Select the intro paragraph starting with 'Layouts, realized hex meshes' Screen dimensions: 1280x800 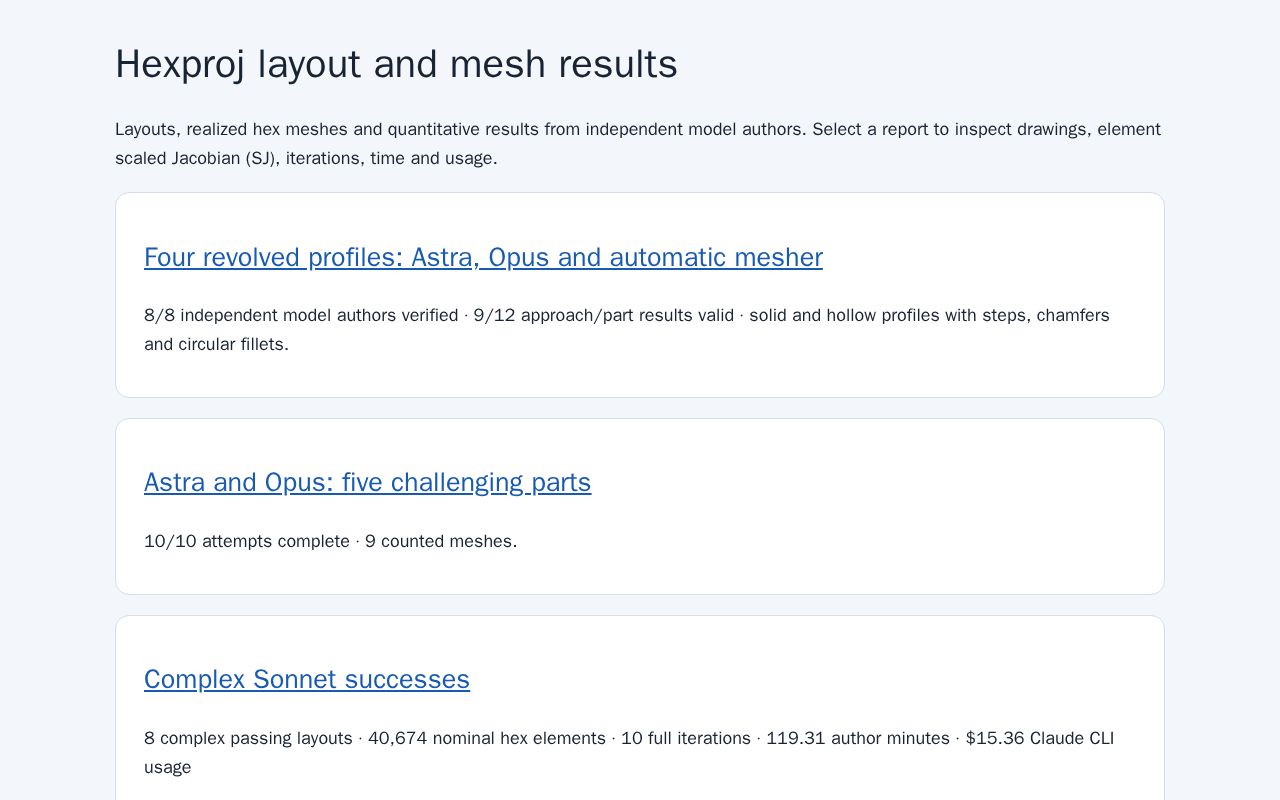click(638, 144)
